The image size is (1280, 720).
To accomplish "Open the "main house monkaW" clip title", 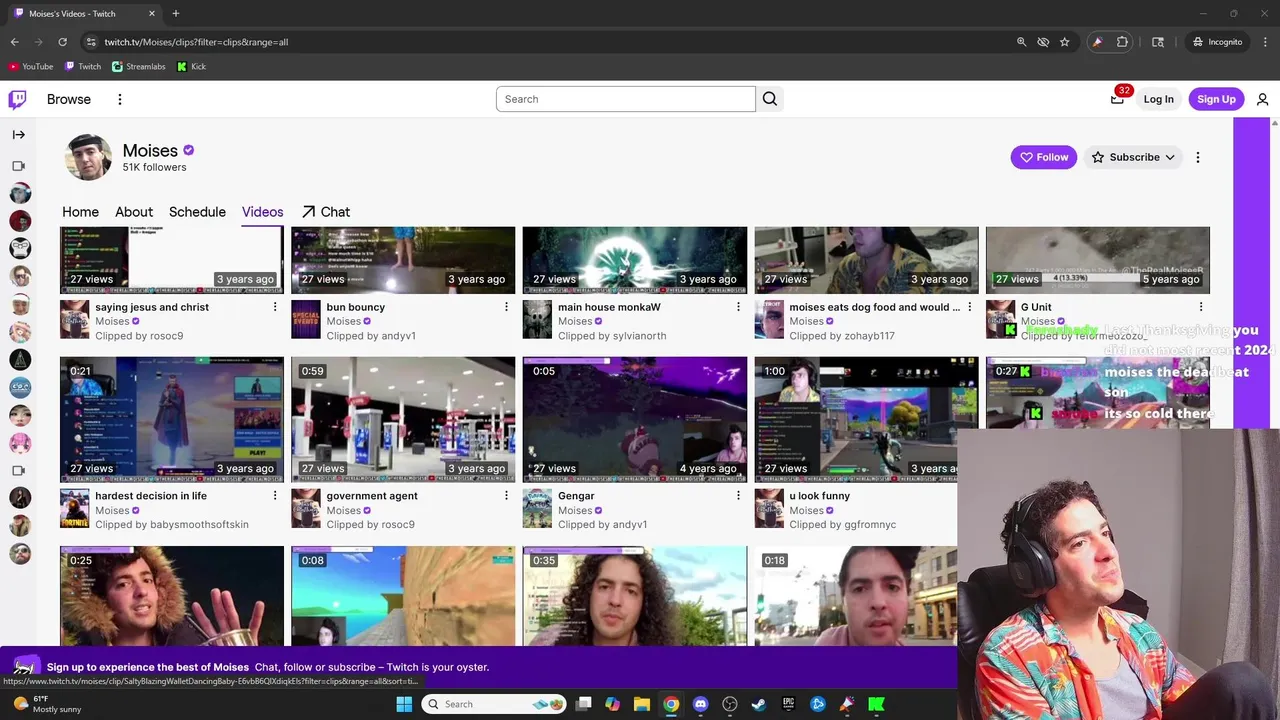I will tap(609, 307).
